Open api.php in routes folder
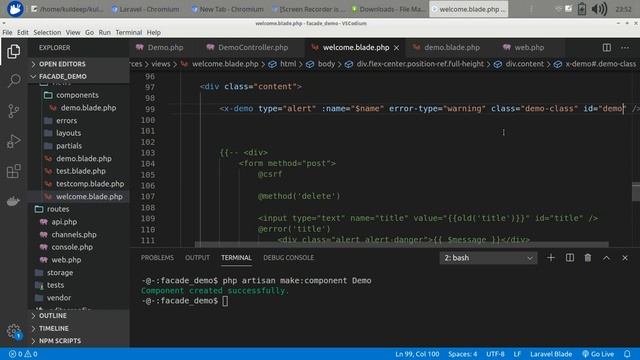The image size is (640, 360). tap(64, 222)
